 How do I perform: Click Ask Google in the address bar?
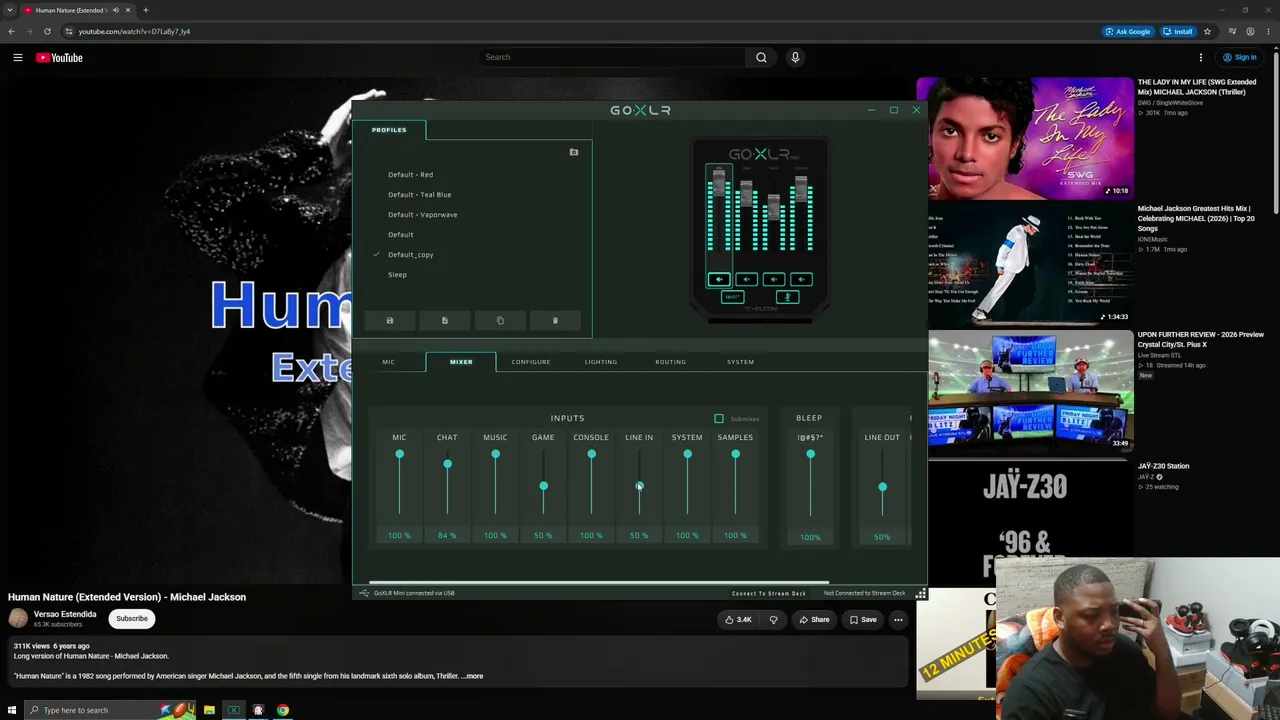(1128, 31)
